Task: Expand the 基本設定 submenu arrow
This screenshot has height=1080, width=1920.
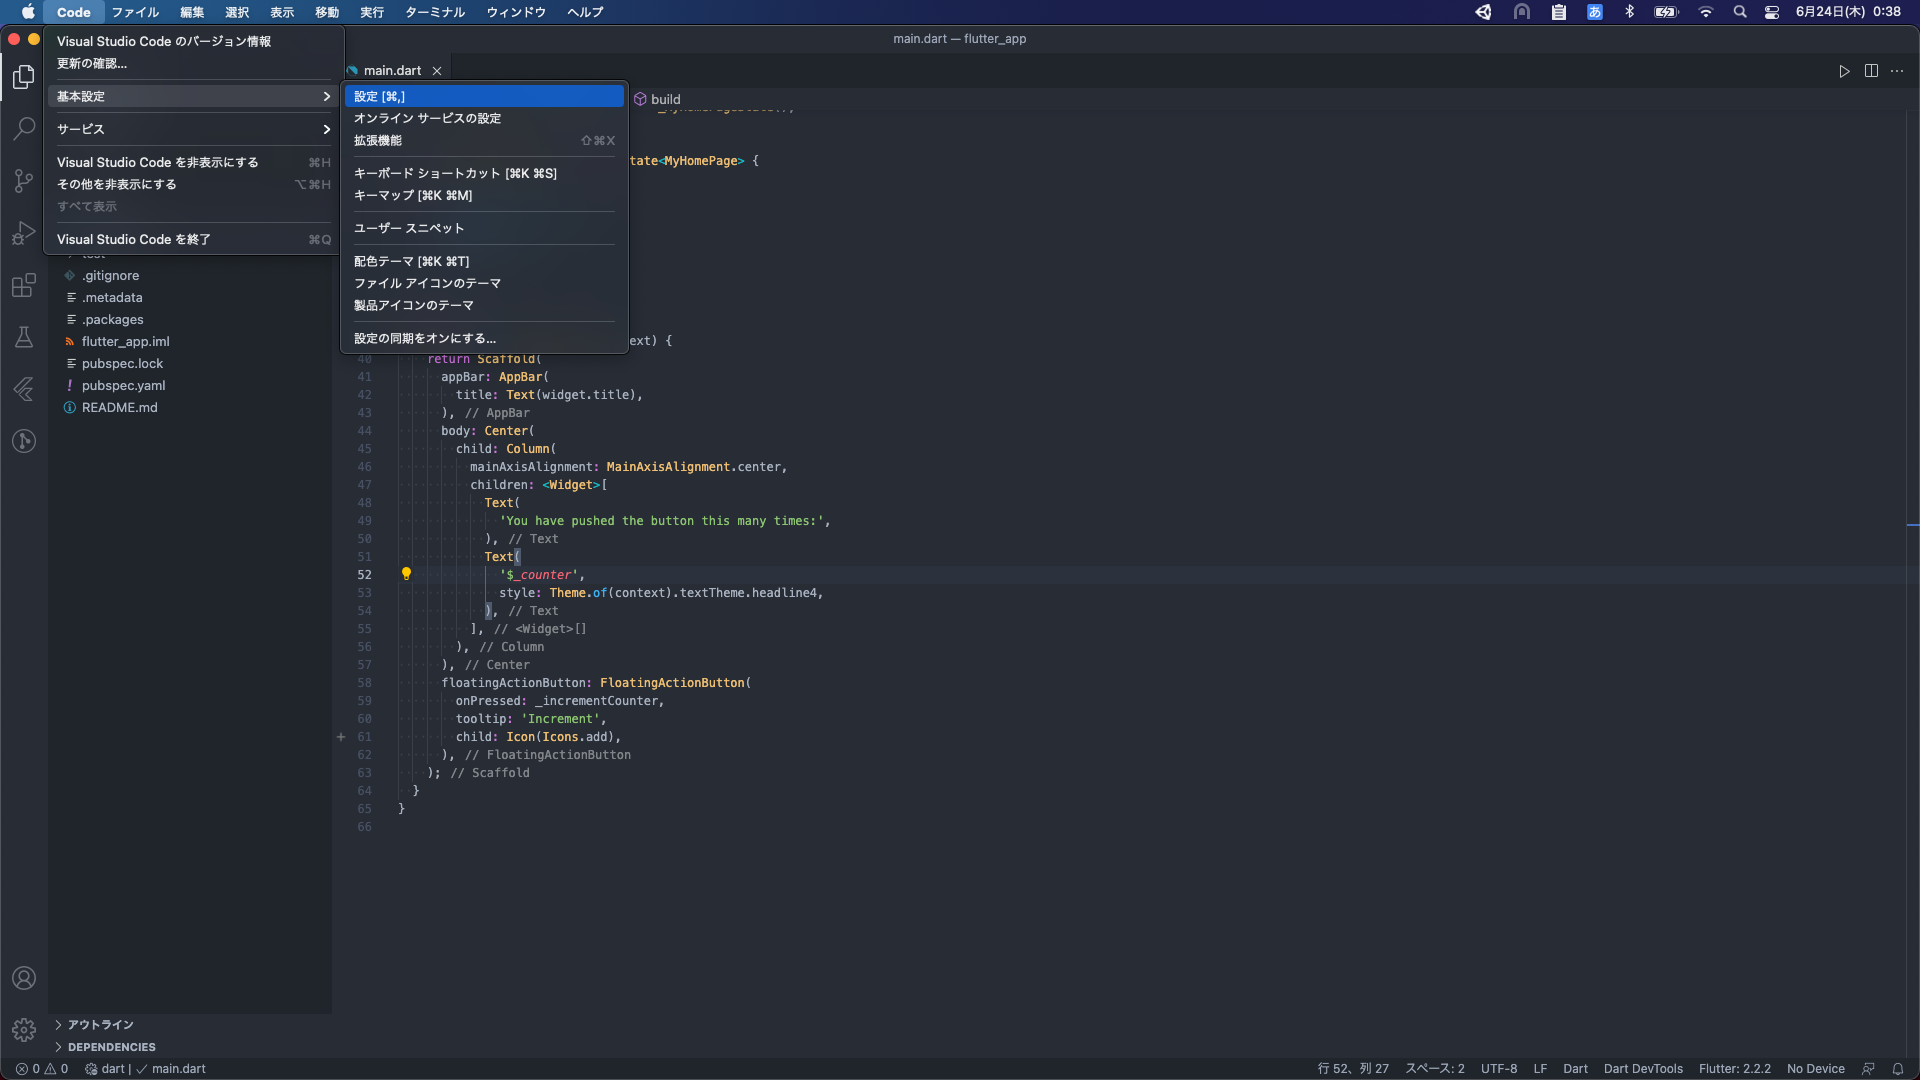Action: (x=326, y=96)
